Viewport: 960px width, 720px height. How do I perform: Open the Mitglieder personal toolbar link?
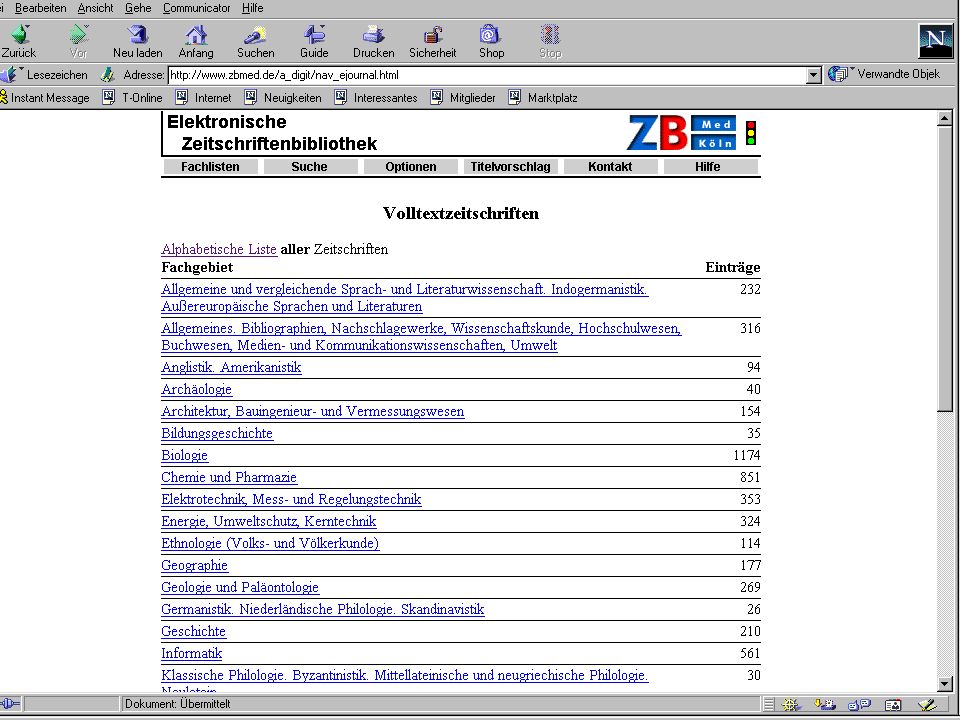pyautogui.click(x=463, y=97)
